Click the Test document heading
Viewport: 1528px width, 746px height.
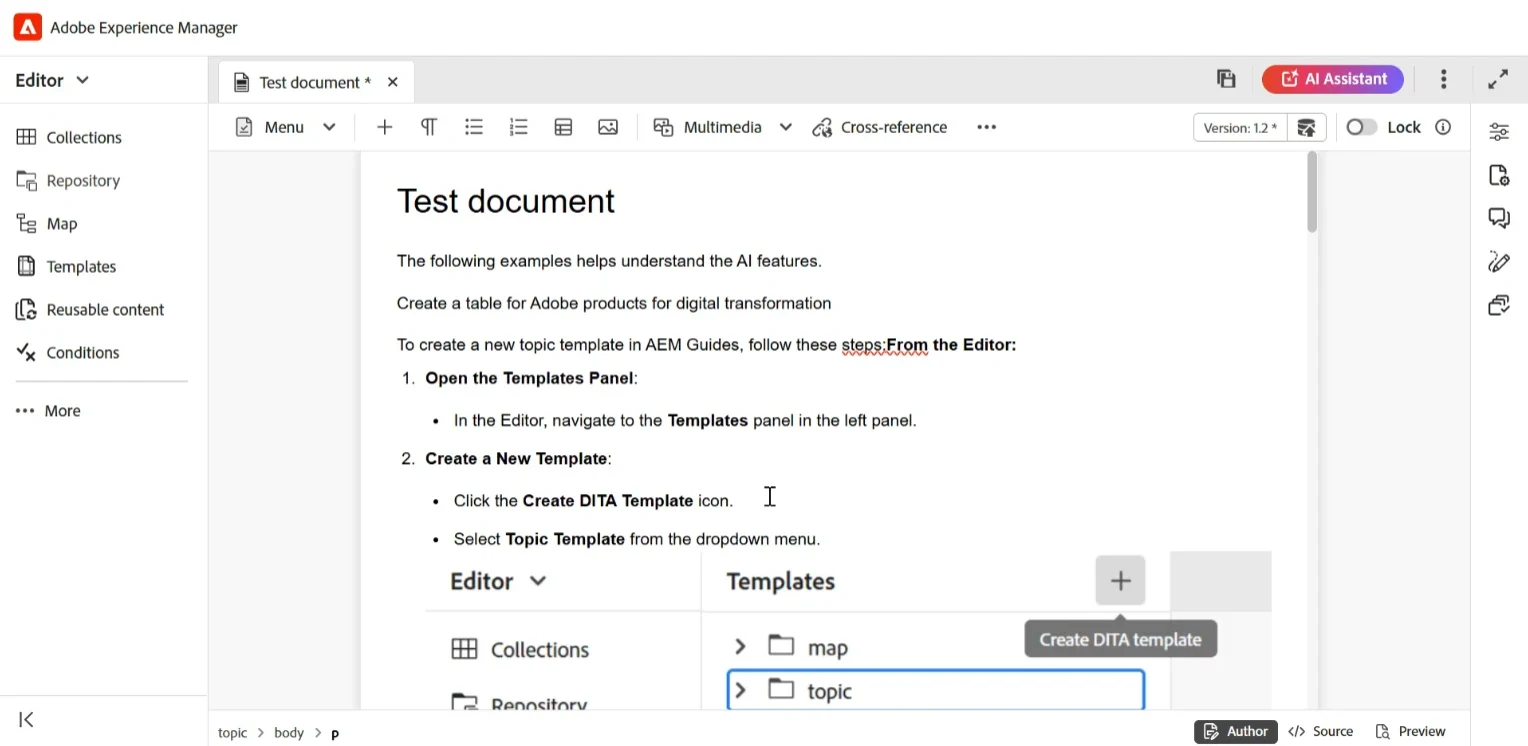506,201
